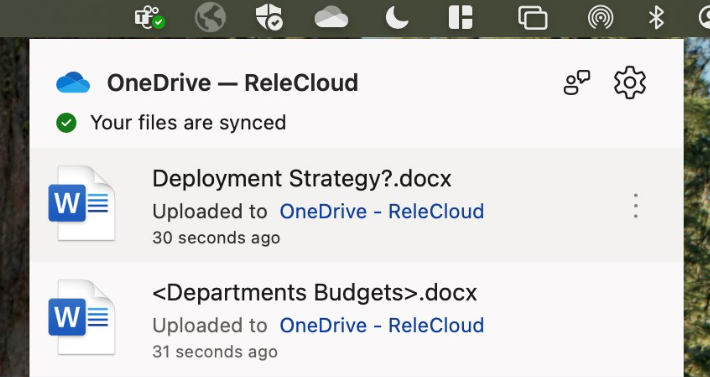The image size is (710, 377).
Task: Click the 'Your files are synced' status text
Action: pyautogui.click(x=188, y=123)
